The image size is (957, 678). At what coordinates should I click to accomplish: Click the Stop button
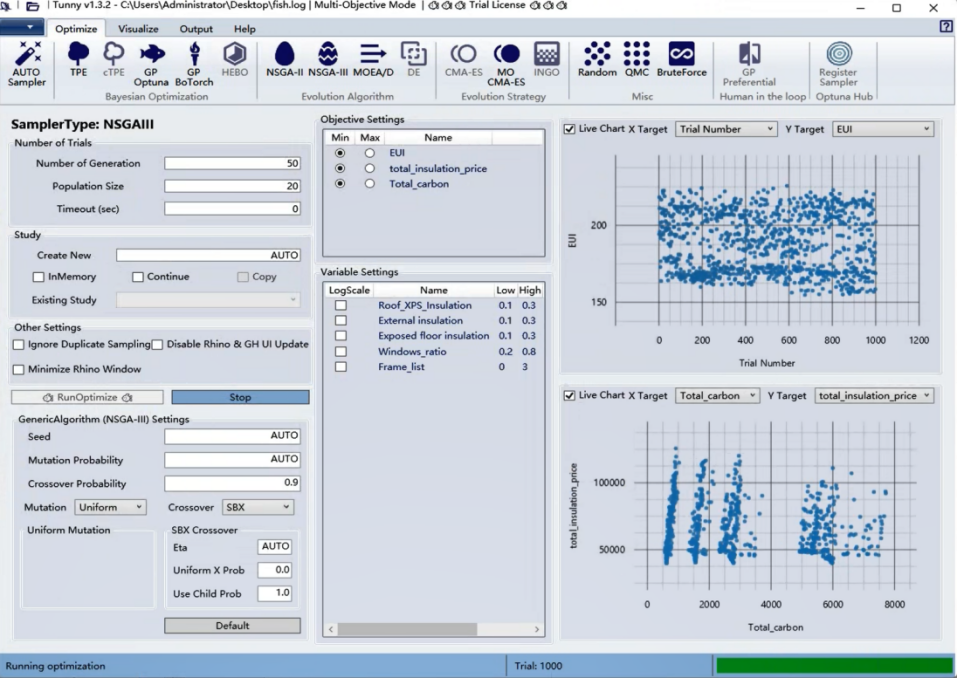pos(240,397)
